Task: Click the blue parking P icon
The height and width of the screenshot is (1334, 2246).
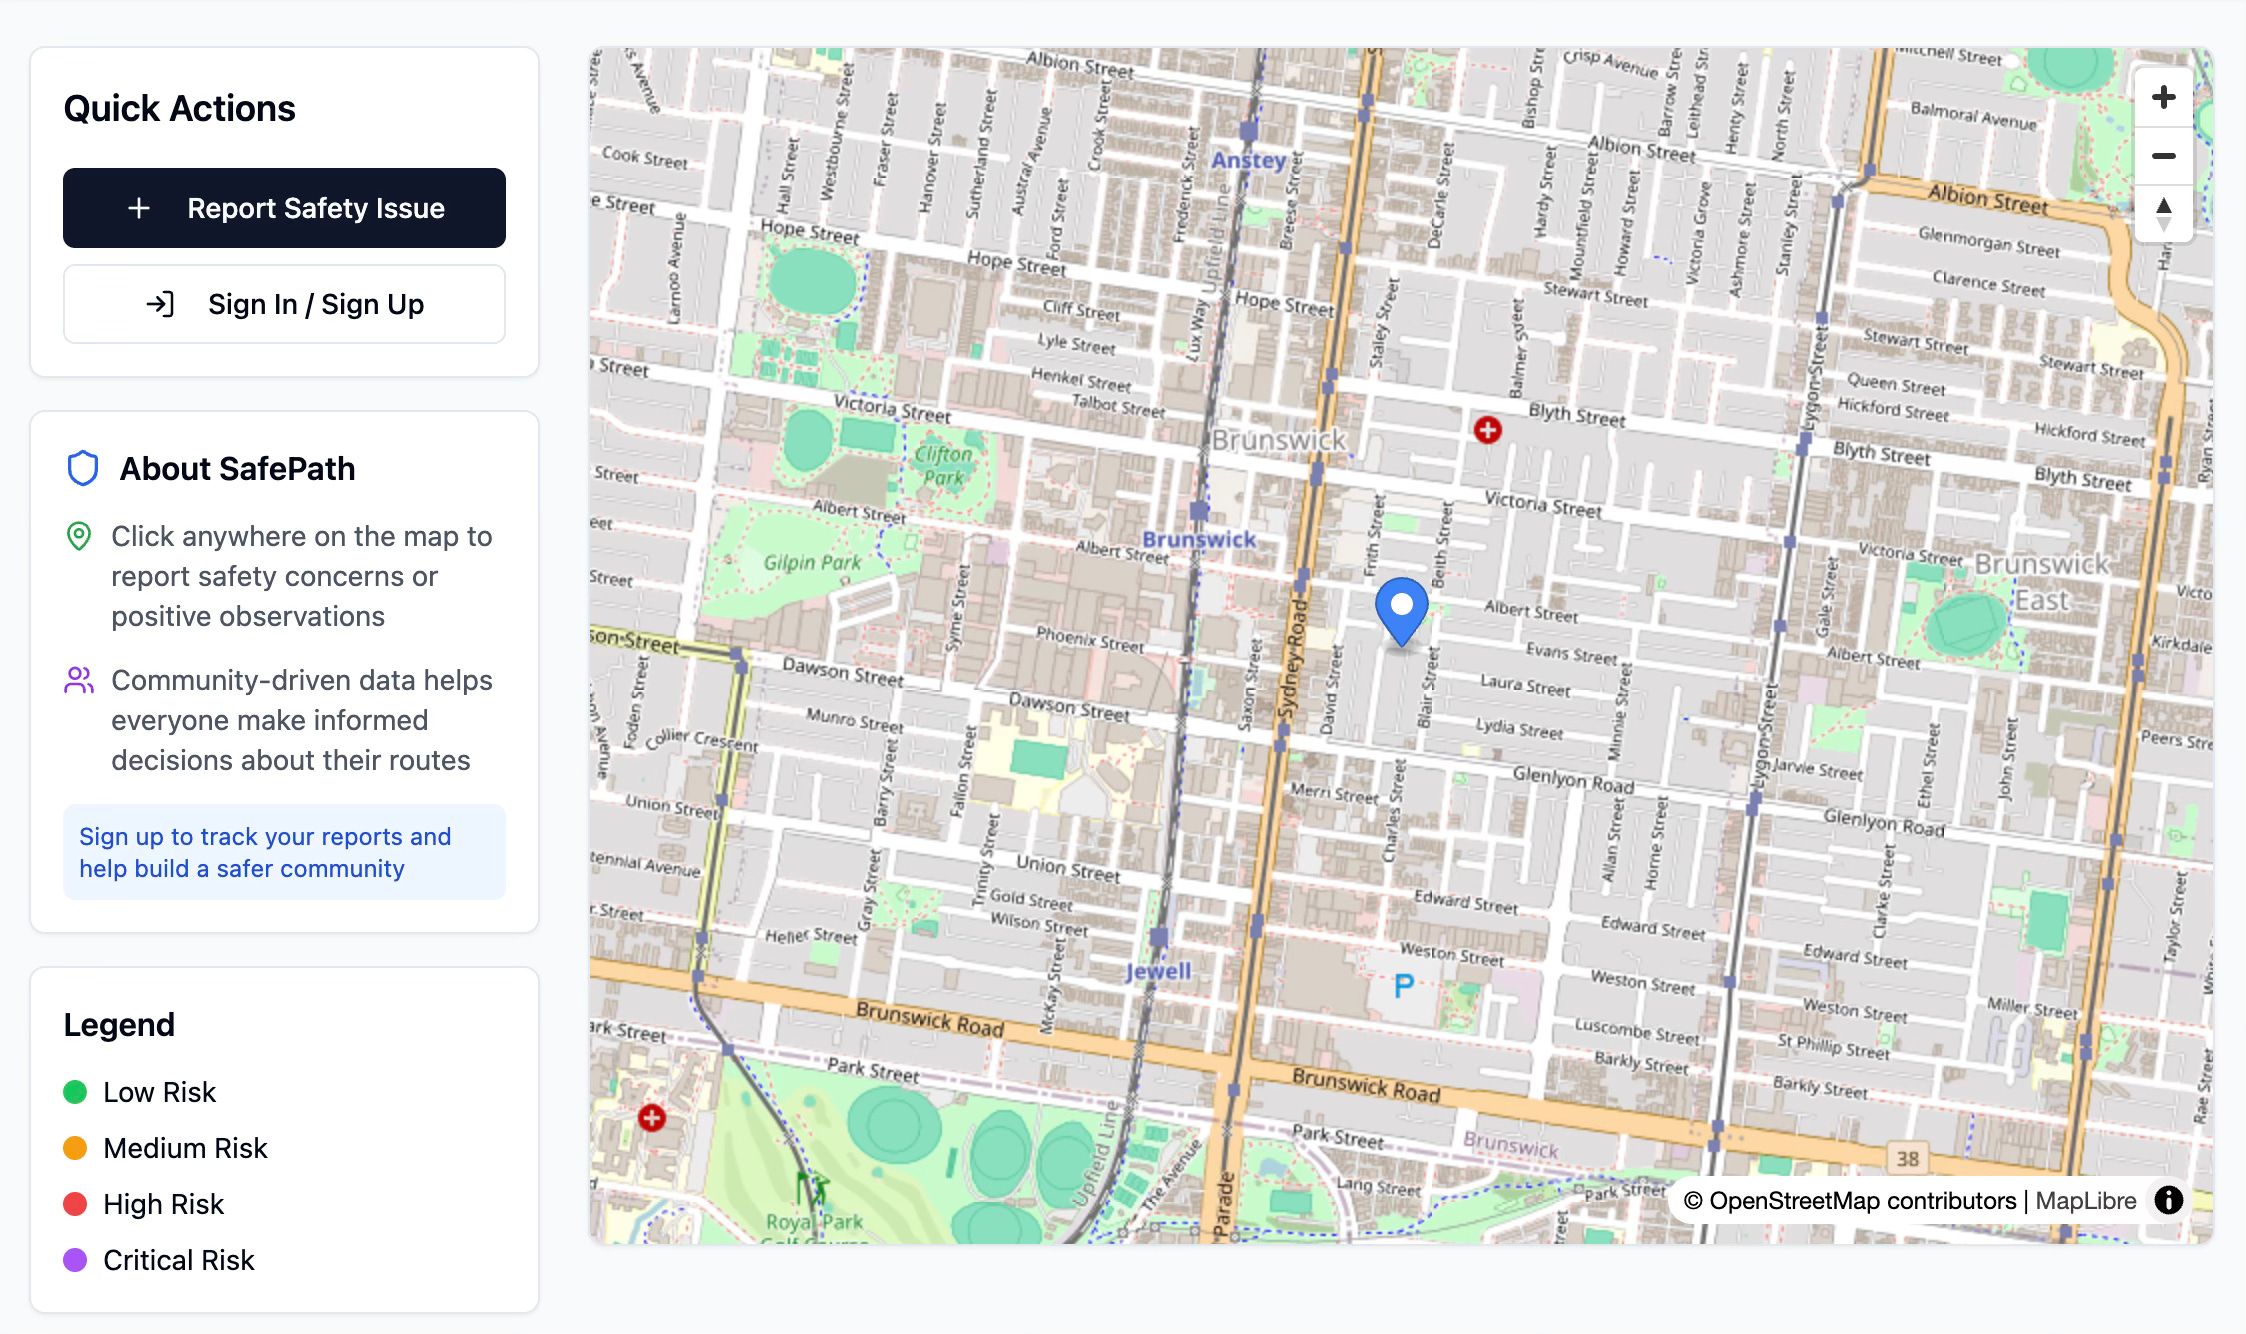Action: pyautogui.click(x=1403, y=986)
